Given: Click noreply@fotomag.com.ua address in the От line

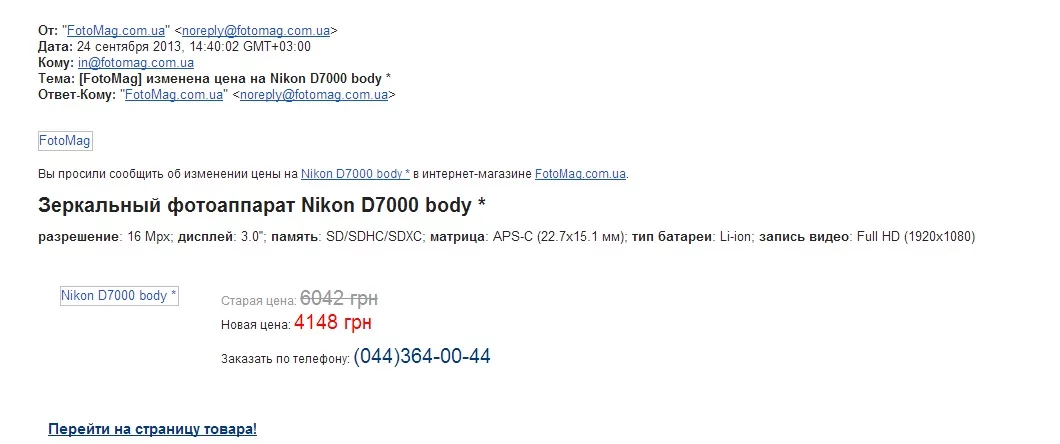Looking at the screenshot, I should 256,31.
